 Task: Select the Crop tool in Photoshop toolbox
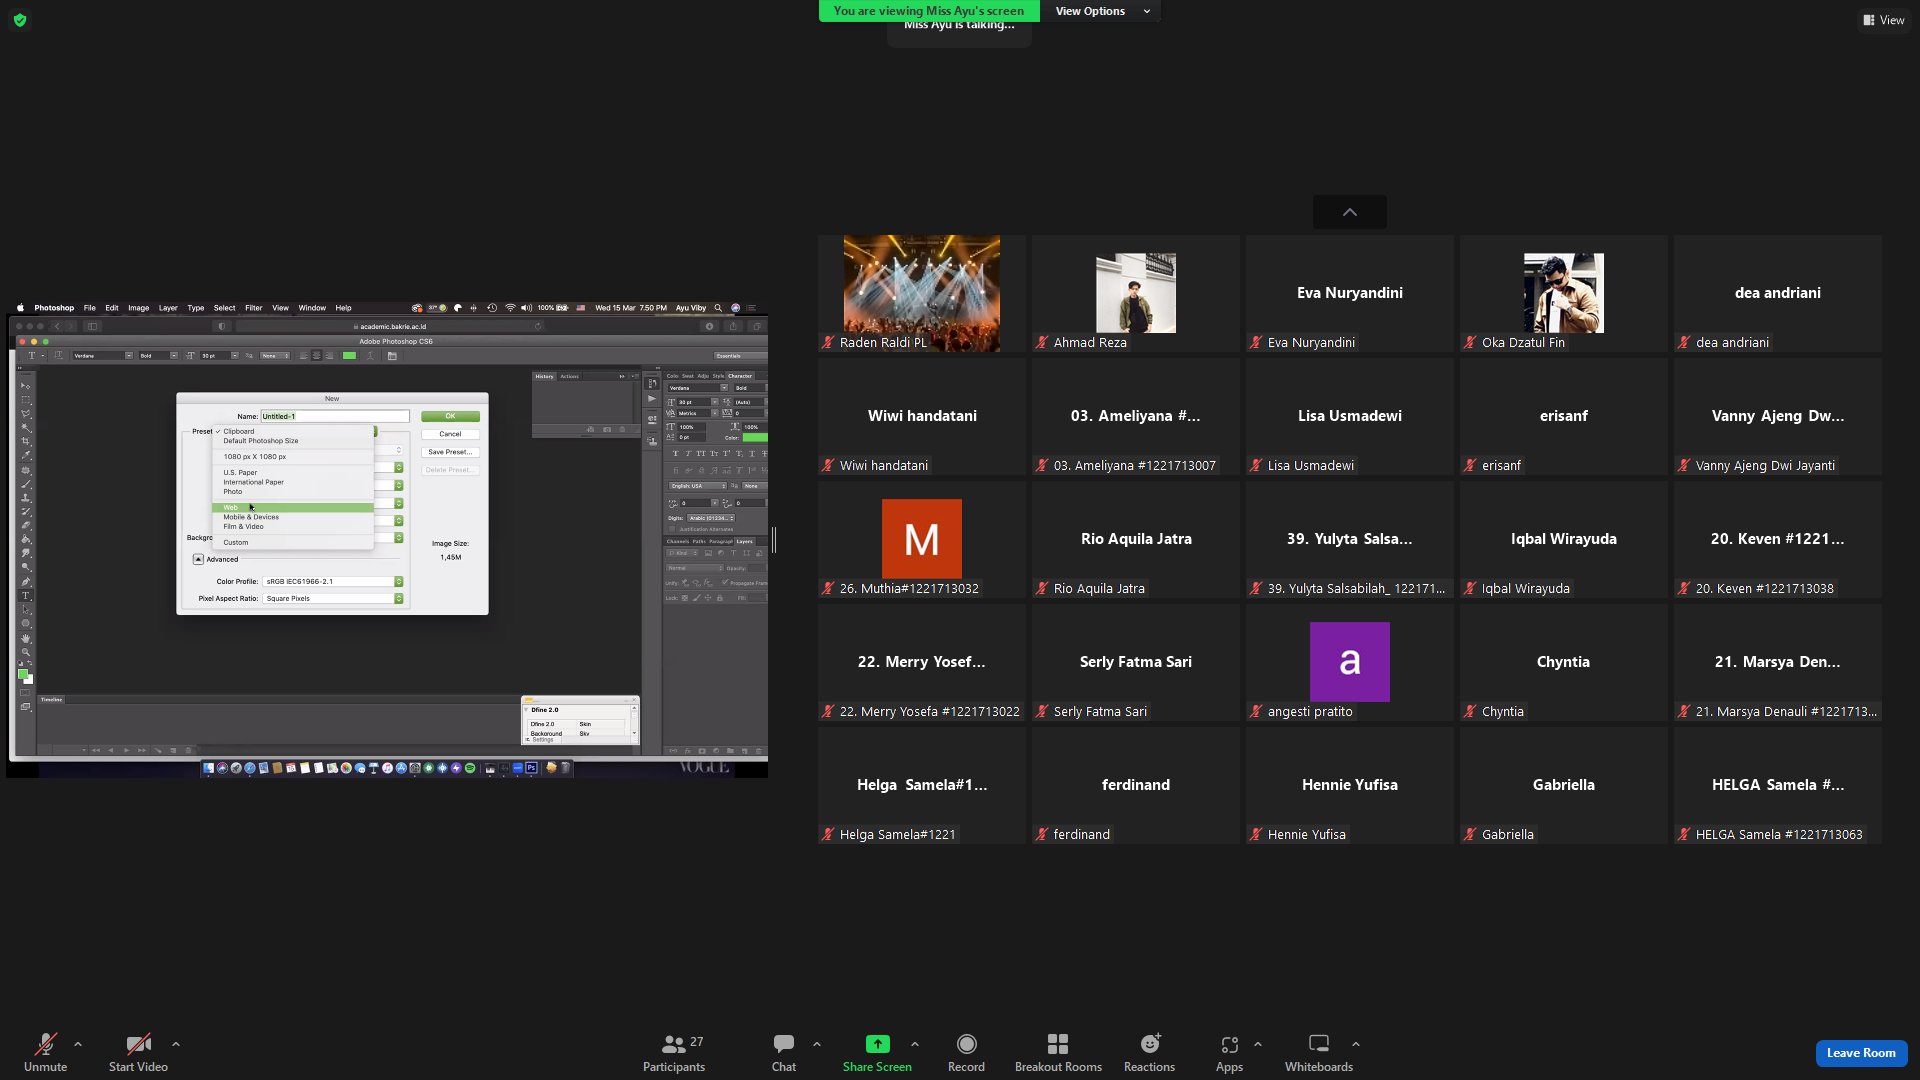pos(26,441)
